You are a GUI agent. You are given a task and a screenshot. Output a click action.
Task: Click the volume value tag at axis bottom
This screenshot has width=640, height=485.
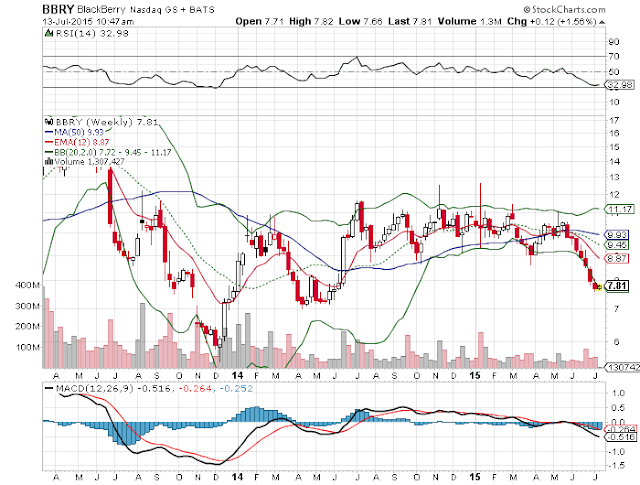tap(622, 367)
